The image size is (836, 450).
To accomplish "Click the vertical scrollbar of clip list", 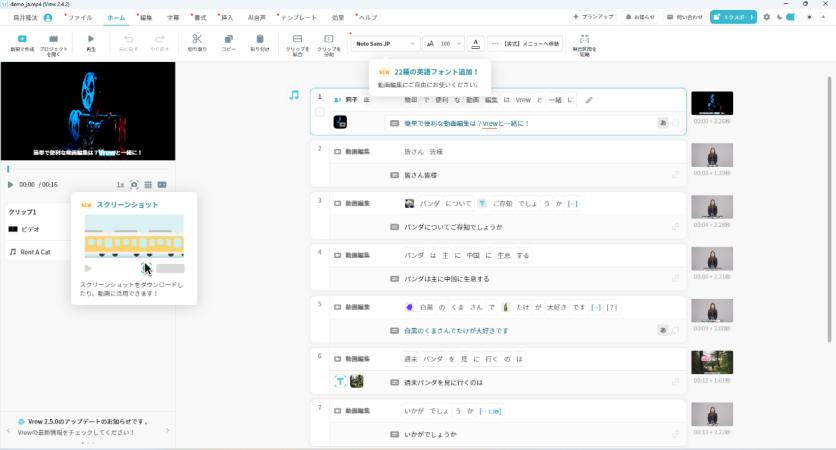I will pyautogui.click(x=829, y=209).
